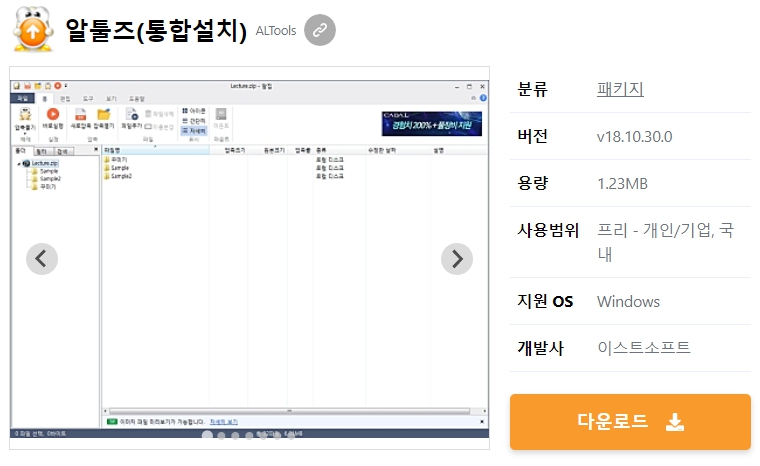
Task: Click the Windows supported OS value
Action: pyautogui.click(x=628, y=302)
